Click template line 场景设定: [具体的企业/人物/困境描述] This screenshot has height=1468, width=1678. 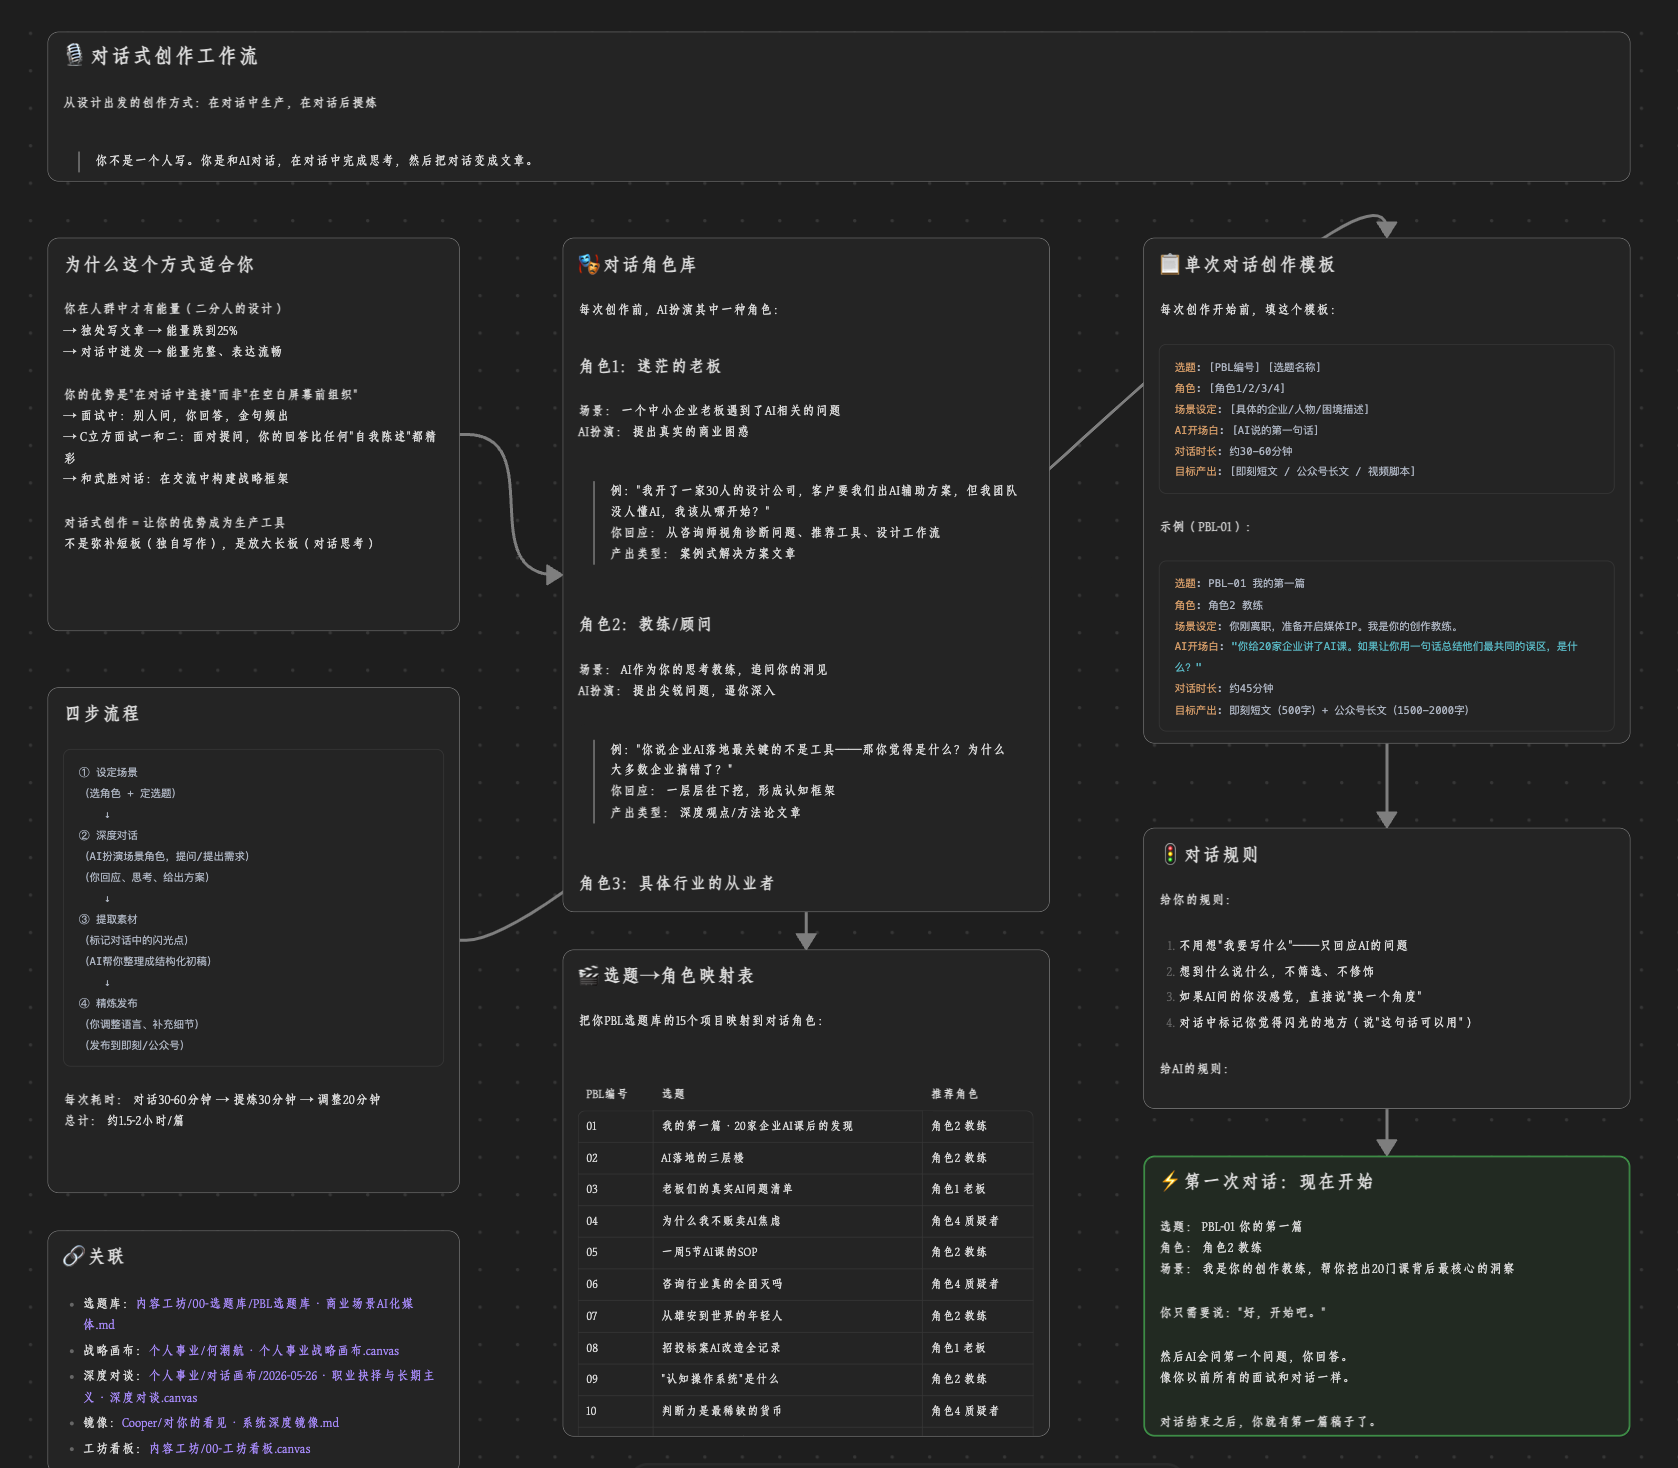(1271, 409)
